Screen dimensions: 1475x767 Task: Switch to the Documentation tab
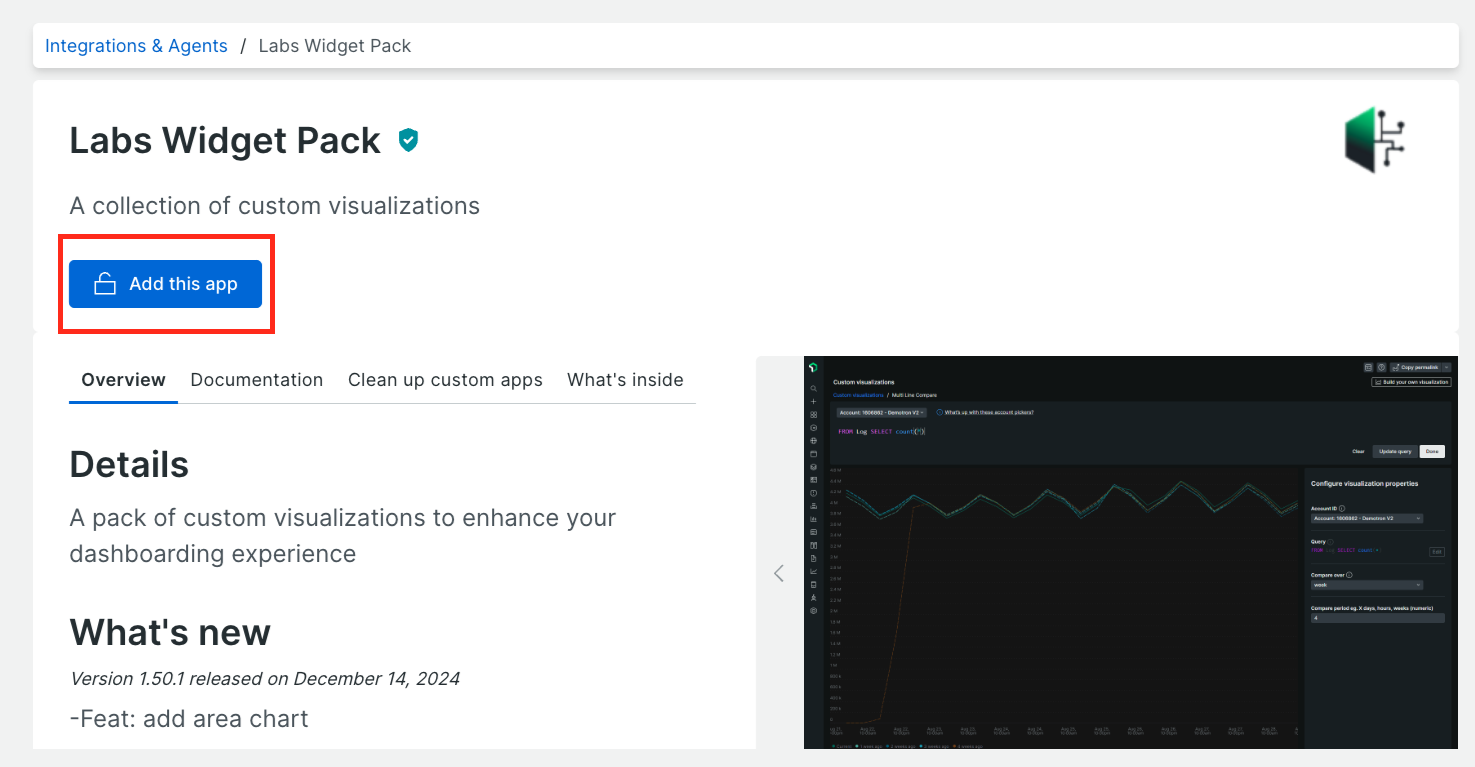(x=257, y=380)
